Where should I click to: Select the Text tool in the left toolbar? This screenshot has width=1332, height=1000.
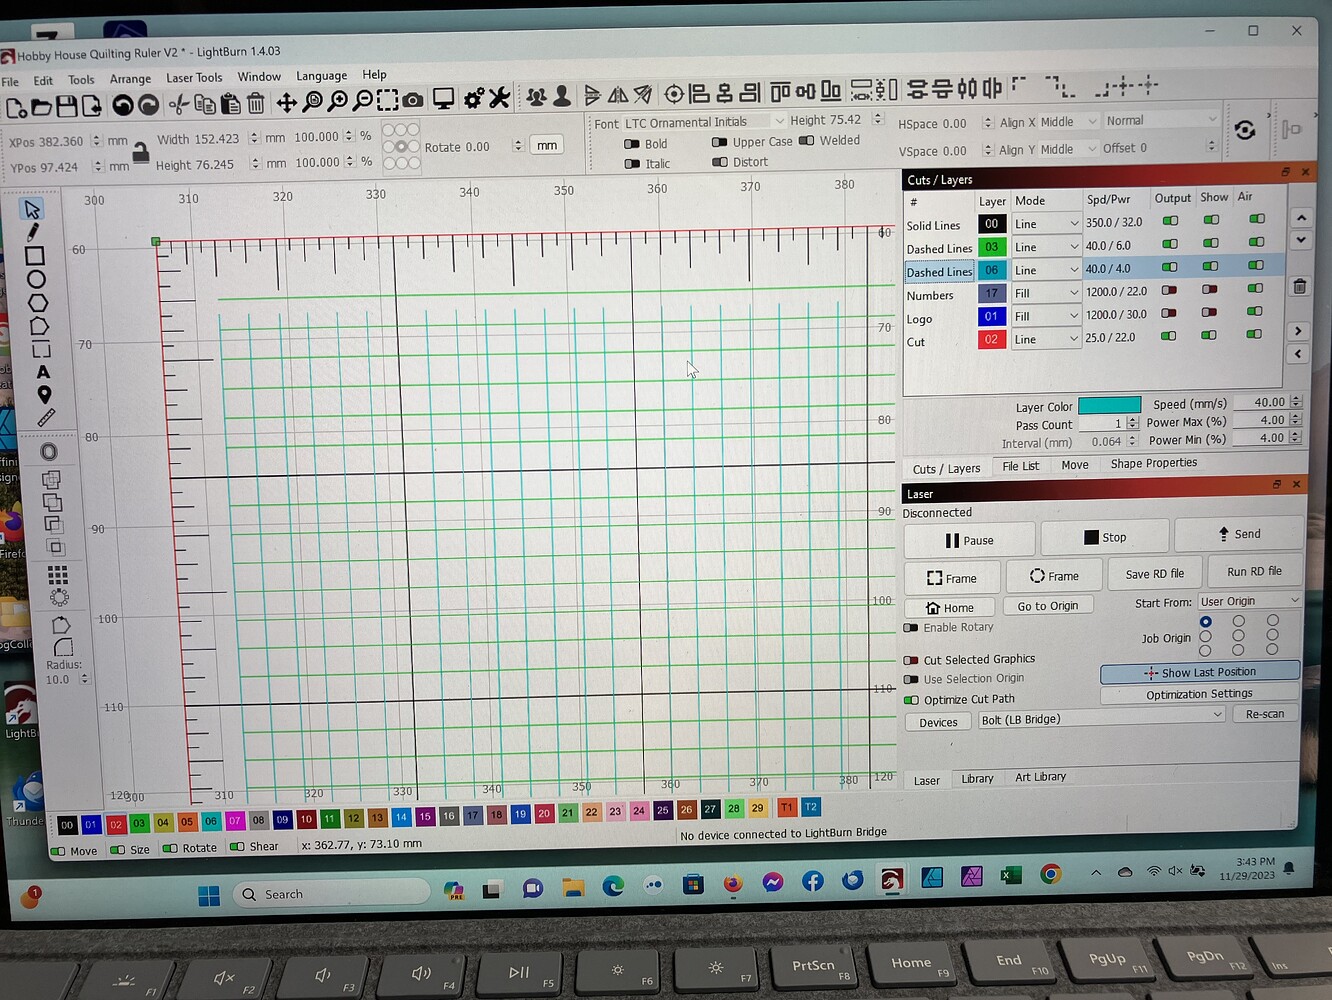[x=42, y=371]
